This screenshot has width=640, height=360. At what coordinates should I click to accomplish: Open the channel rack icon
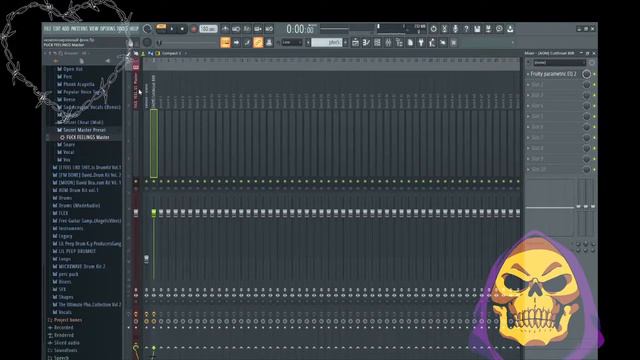pyautogui.click(x=378, y=42)
